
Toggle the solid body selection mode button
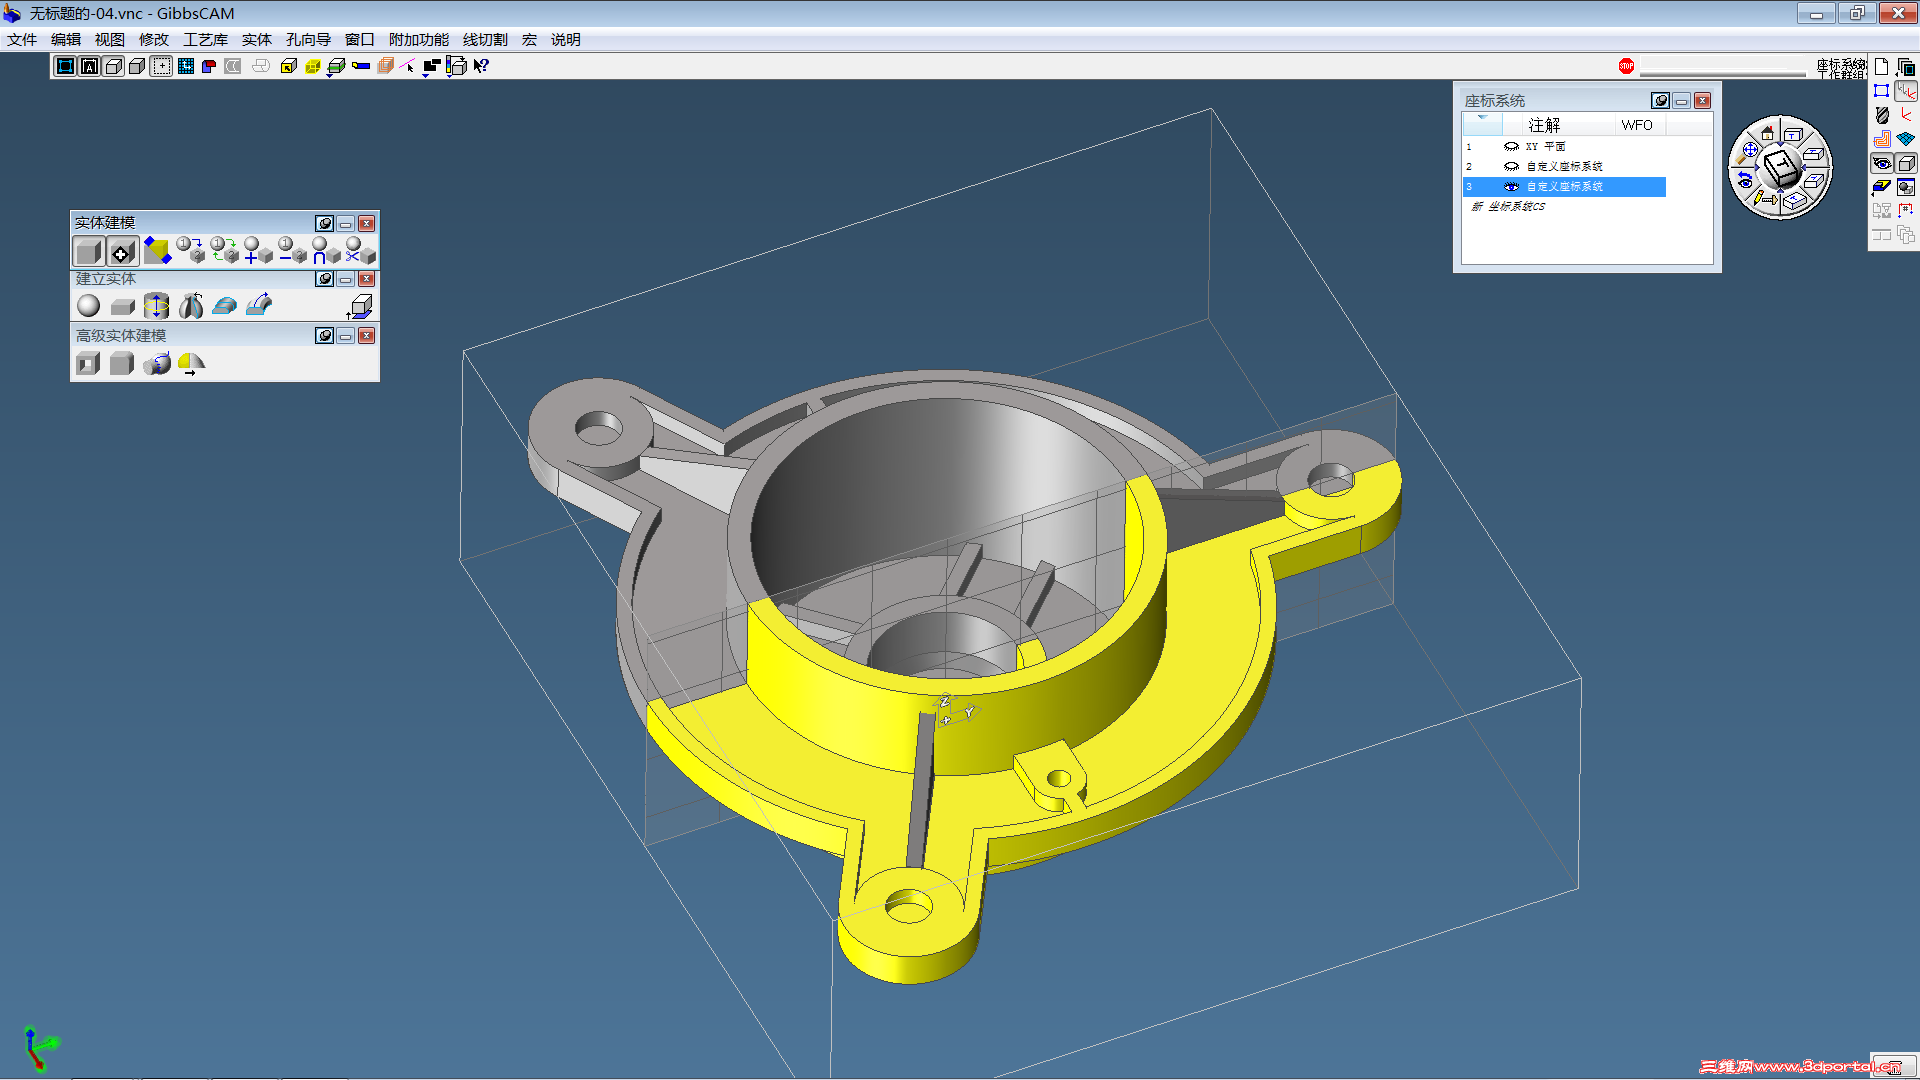[x=89, y=251]
